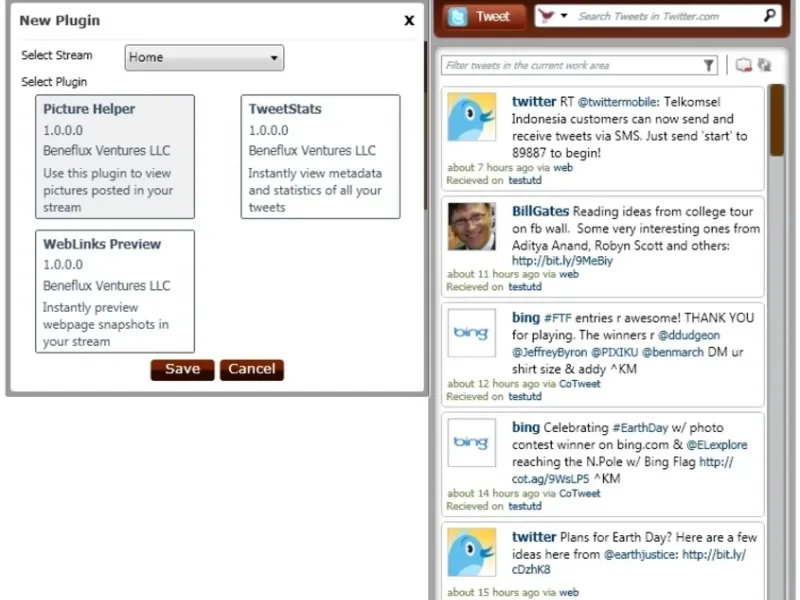Close the New Plugin dialog with X

[x=409, y=20]
